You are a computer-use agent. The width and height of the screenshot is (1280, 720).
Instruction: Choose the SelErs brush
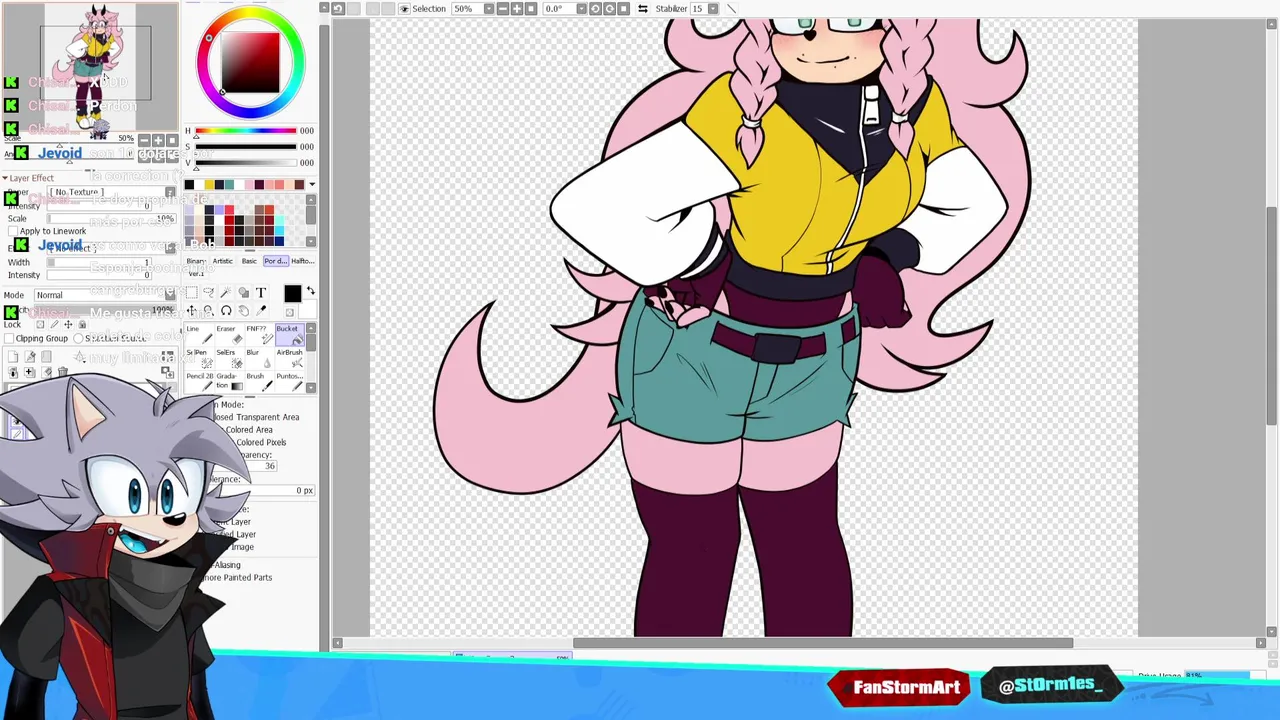click(x=230, y=358)
